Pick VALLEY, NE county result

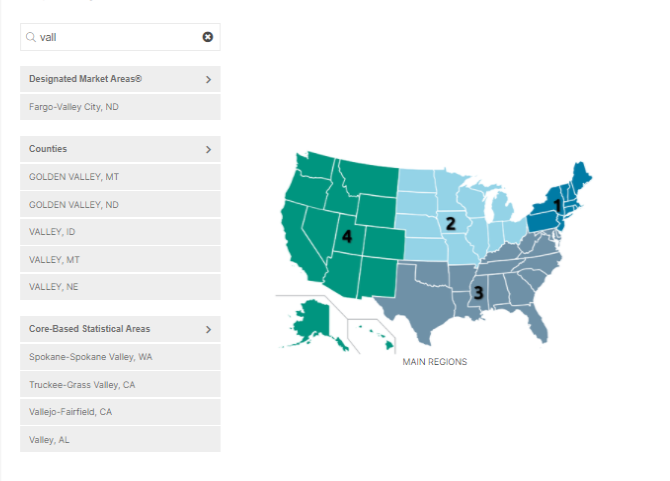coord(120,287)
